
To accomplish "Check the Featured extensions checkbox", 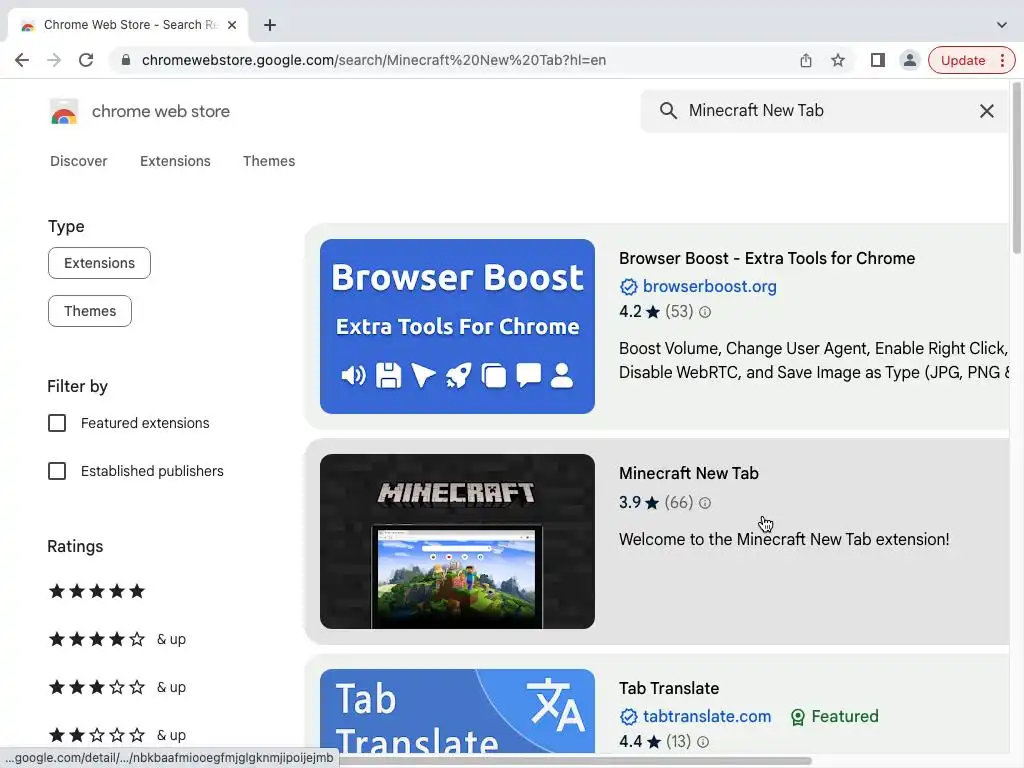I will [57, 423].
